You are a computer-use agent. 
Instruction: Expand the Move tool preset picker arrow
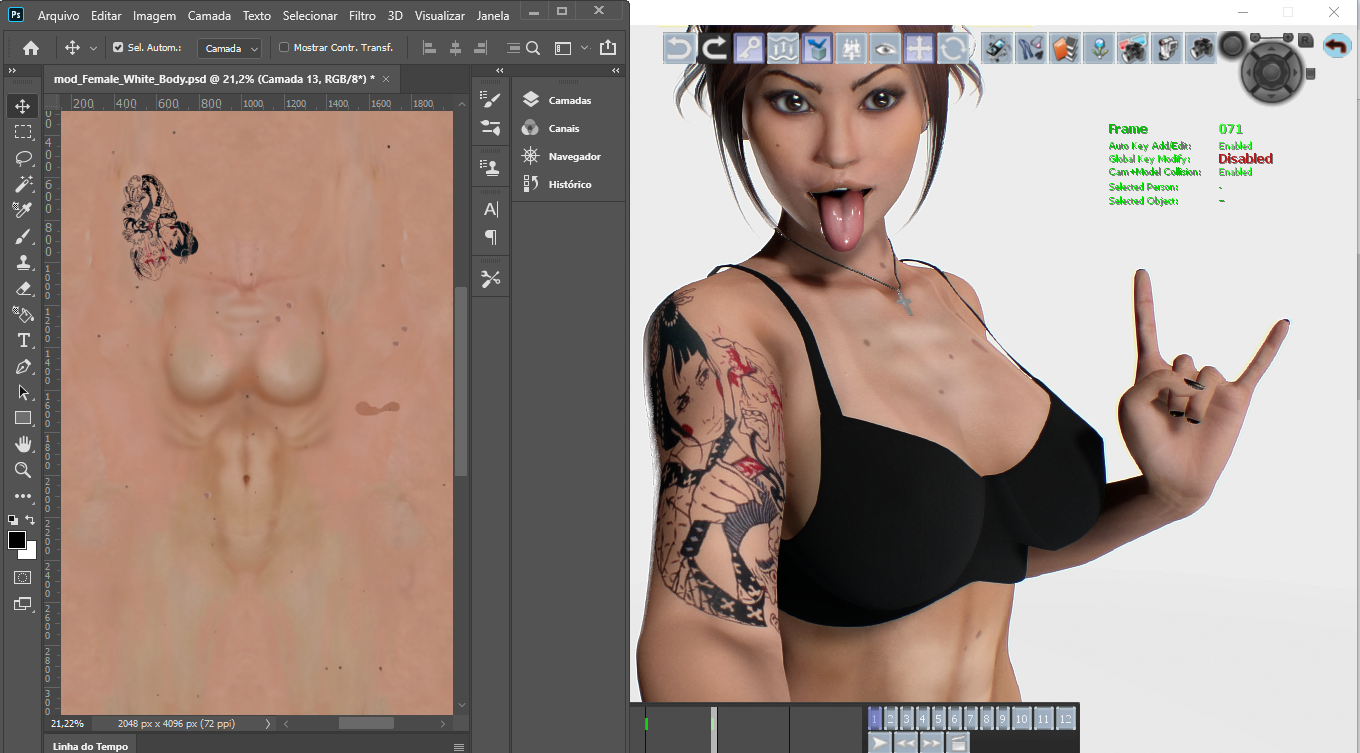pos(93,48)
